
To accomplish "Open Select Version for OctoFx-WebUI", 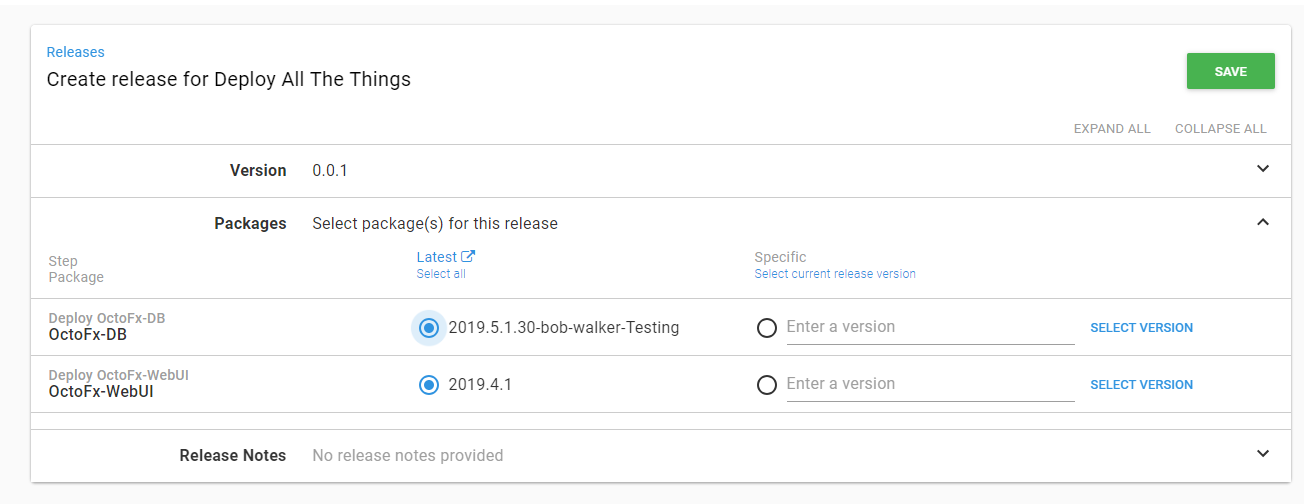I will pos(1141,385).
